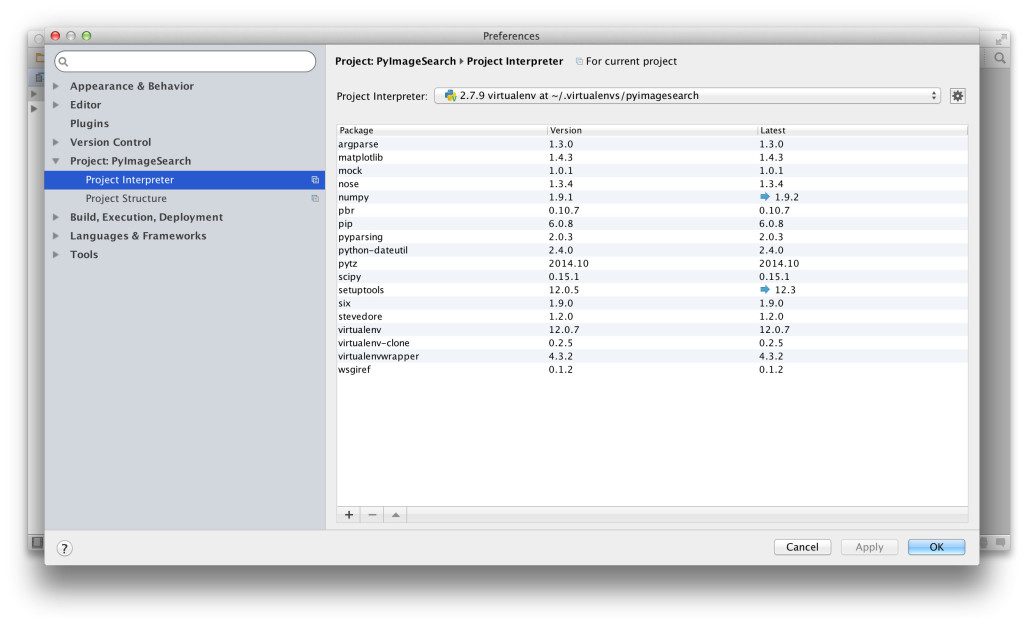The width and height of the screenshot is (1024, 627).
Task: Click the Python logo in the interpreter selector
Action: [452, 95]
